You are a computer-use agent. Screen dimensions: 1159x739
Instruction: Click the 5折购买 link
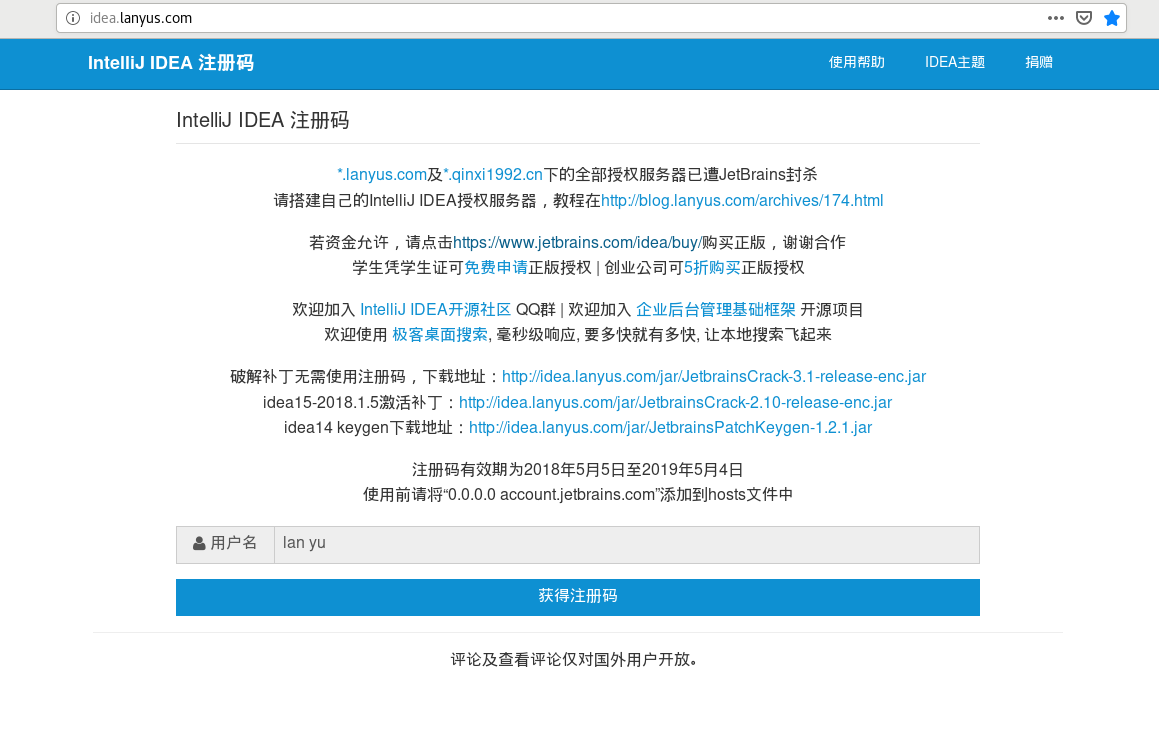pos(712,268)
